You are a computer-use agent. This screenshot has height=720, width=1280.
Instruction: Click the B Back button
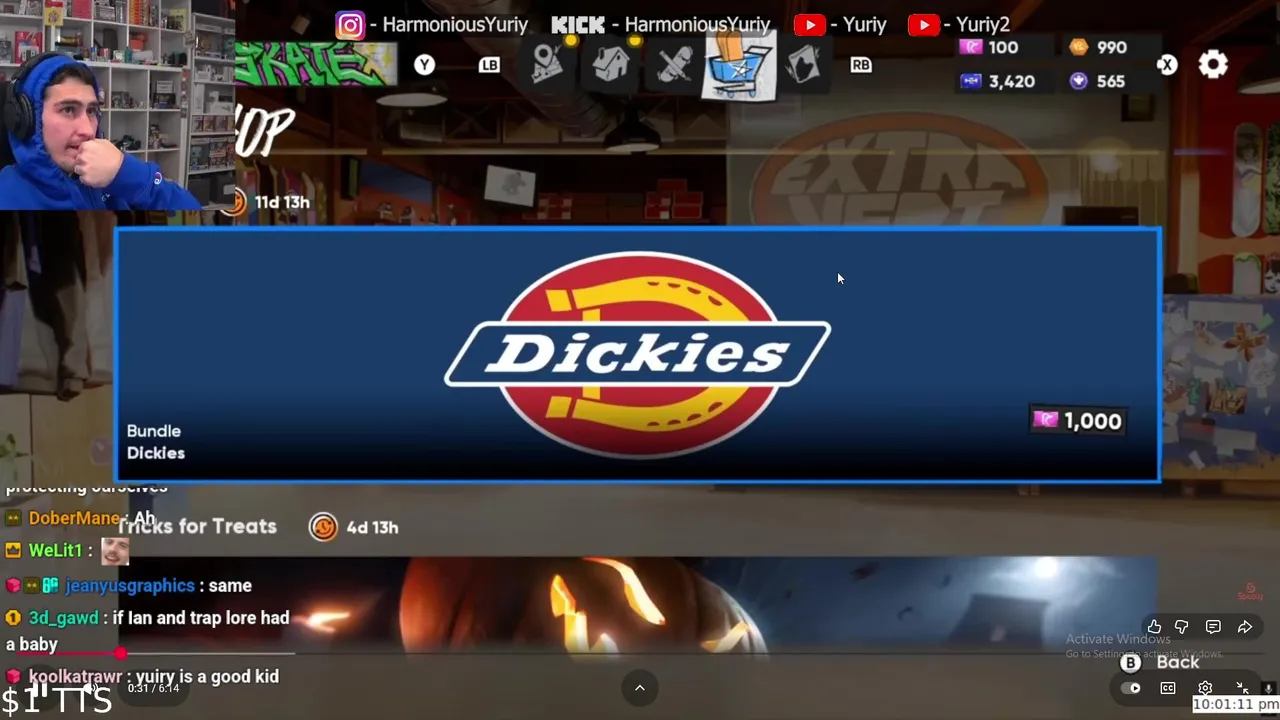coord(1159,662)
